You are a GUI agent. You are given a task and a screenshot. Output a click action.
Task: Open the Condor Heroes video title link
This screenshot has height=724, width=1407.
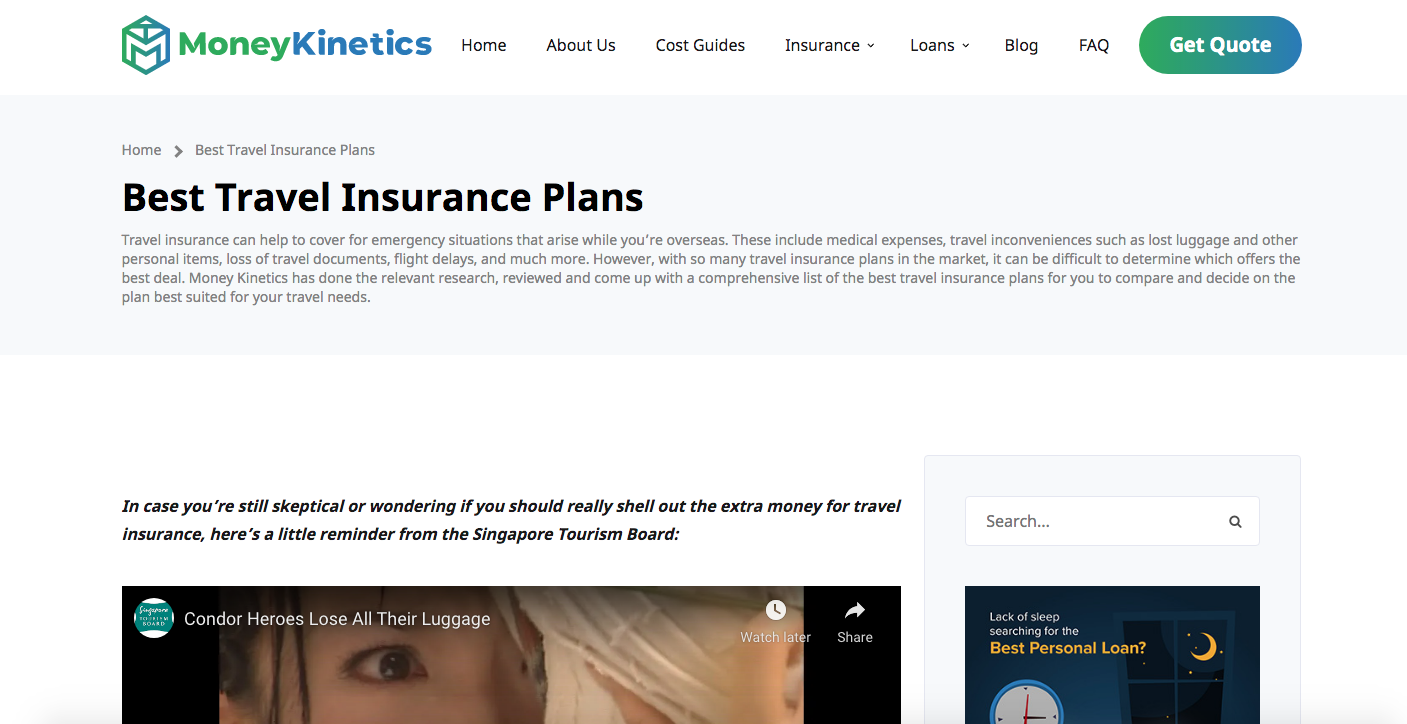[x=337, y=619]
